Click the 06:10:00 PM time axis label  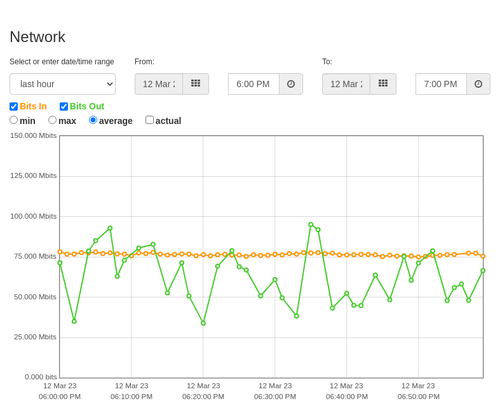point(131,397)
